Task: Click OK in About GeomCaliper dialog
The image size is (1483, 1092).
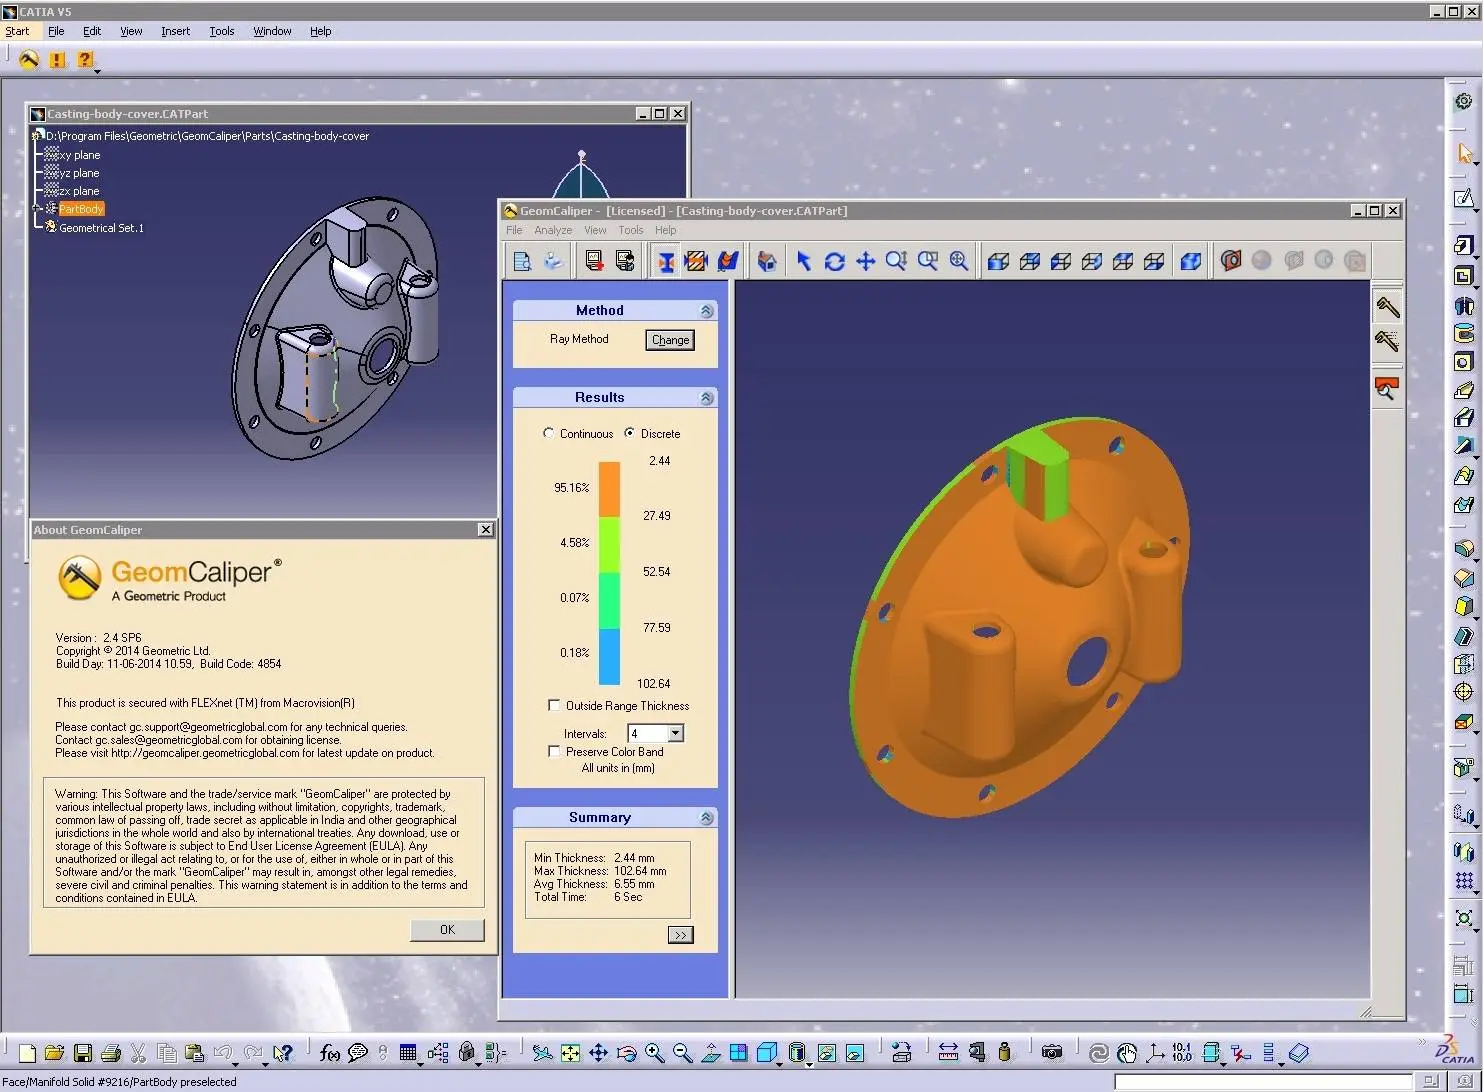Action: [x=447, y=930]
